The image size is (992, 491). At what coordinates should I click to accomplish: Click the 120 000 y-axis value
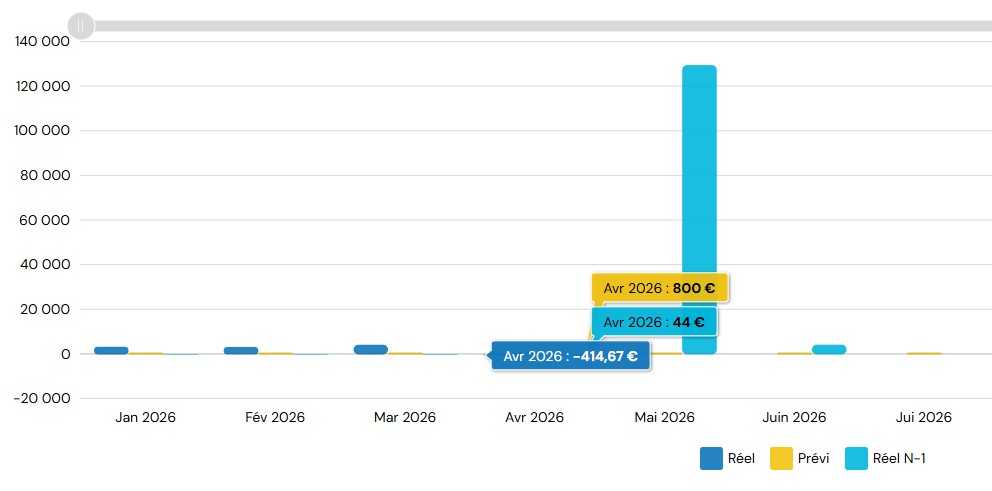click(x=42, y=86)
